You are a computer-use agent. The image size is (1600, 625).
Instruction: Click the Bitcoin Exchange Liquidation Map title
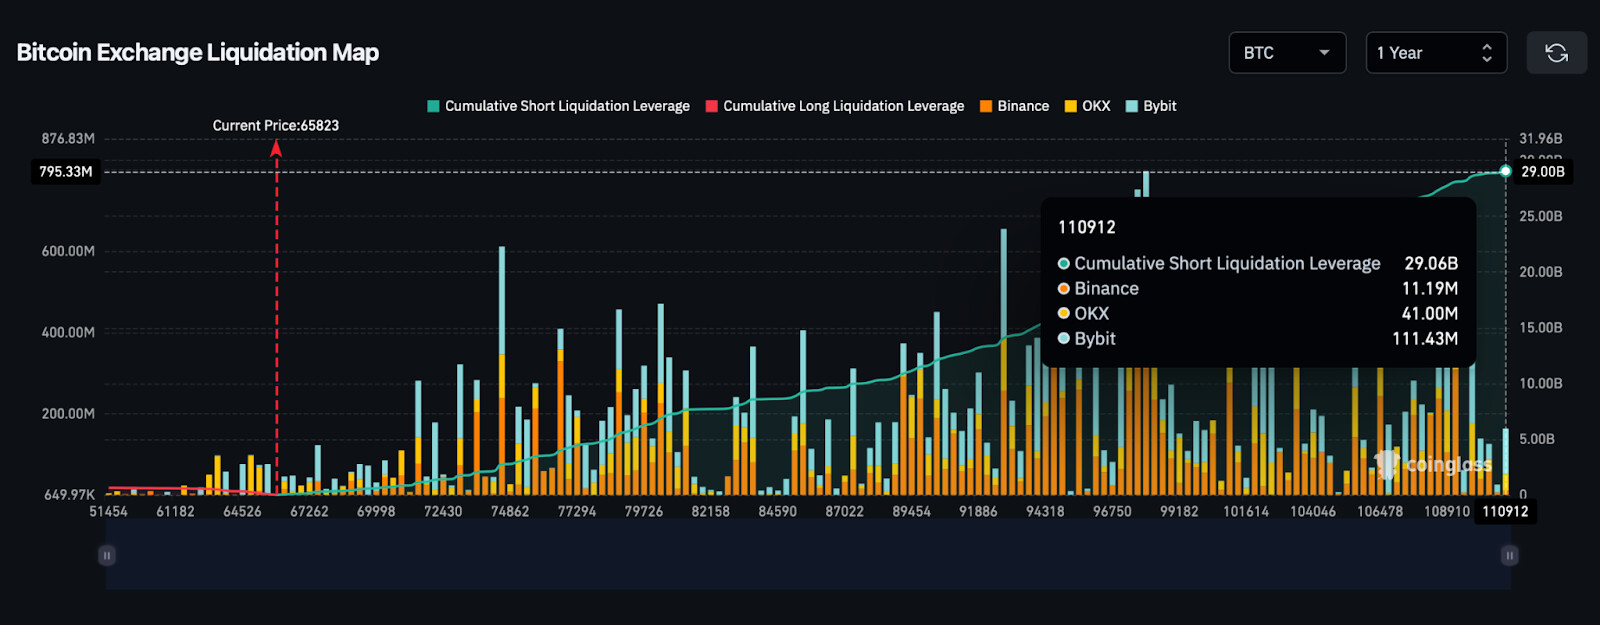(x=198, y=53)
